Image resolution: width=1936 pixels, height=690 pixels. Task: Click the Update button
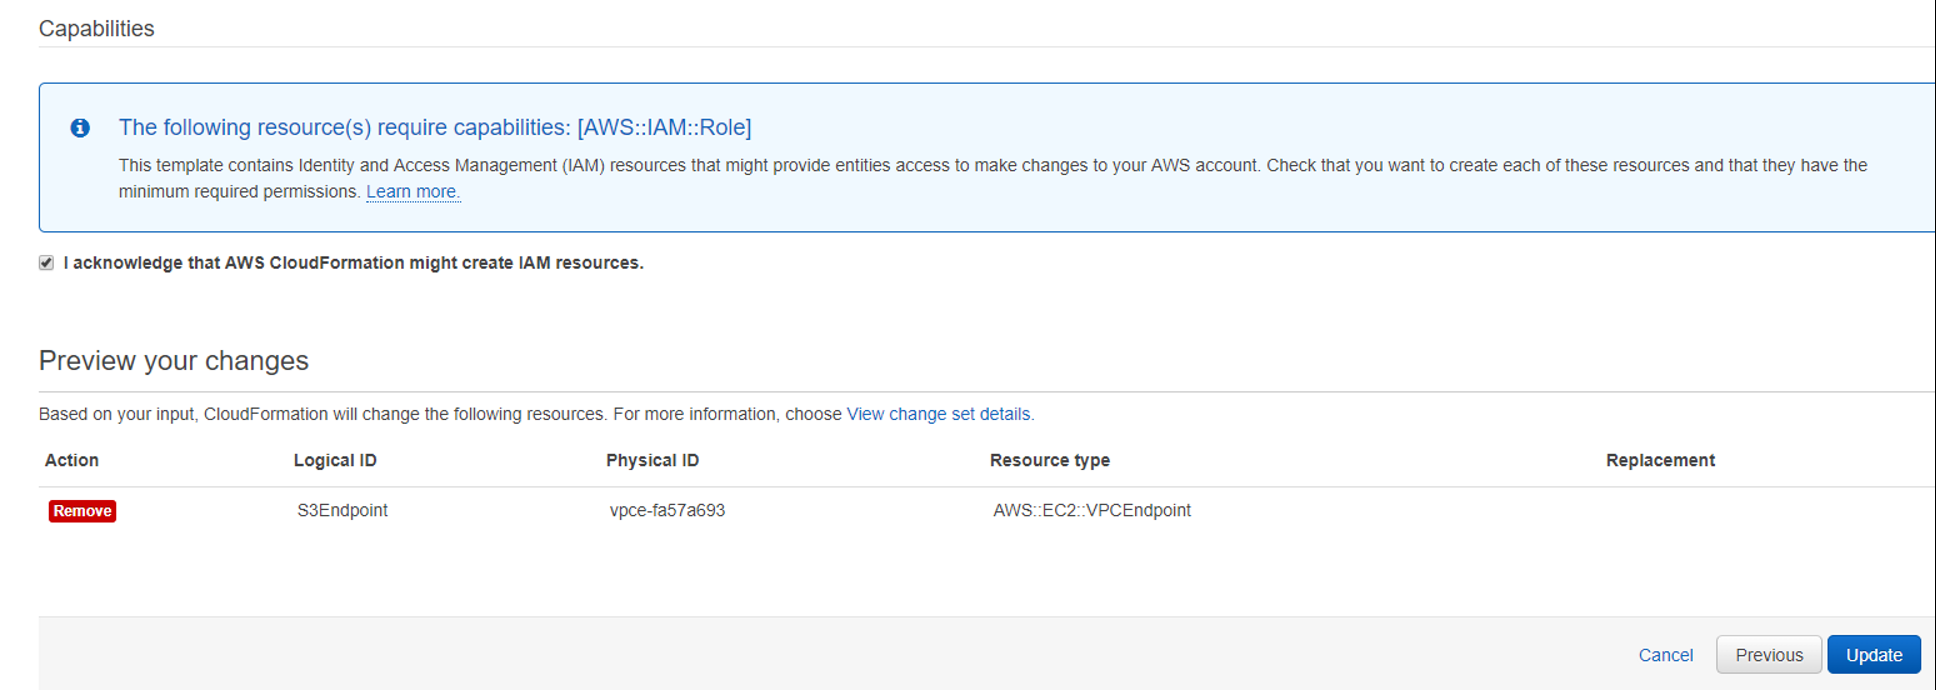pos(1874,655)
